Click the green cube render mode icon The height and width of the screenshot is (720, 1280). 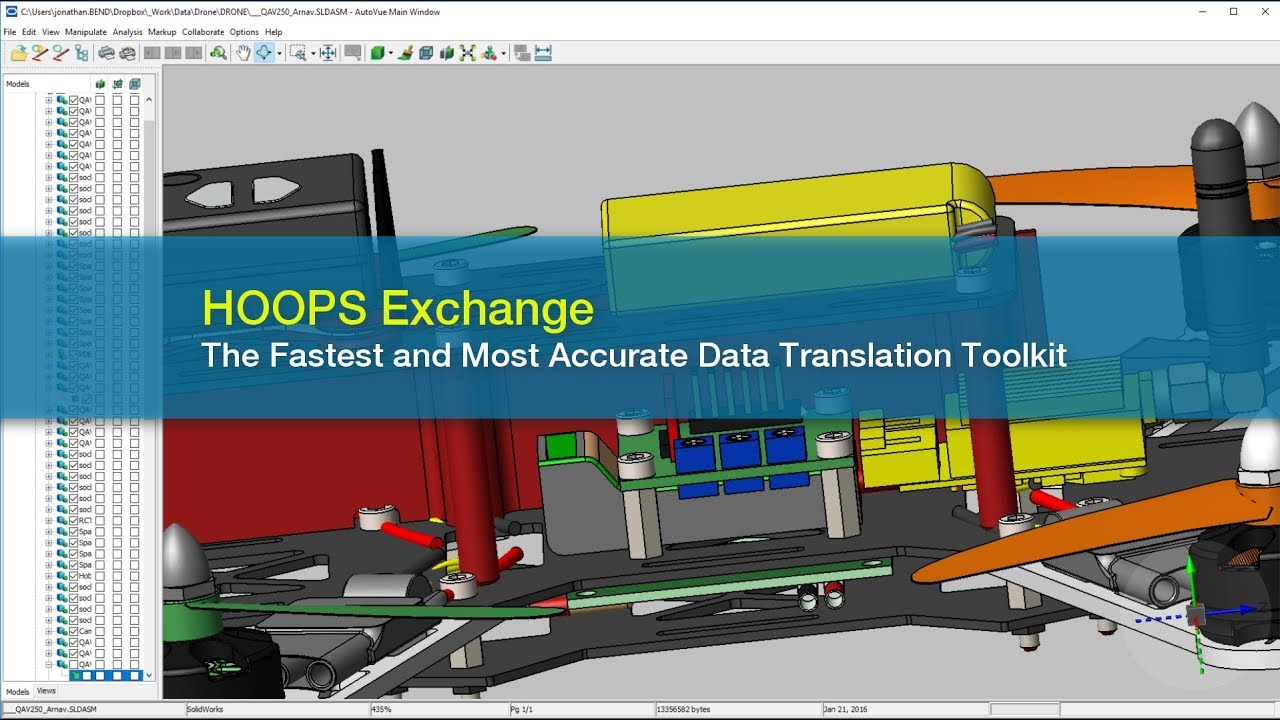tap(377, 53)
